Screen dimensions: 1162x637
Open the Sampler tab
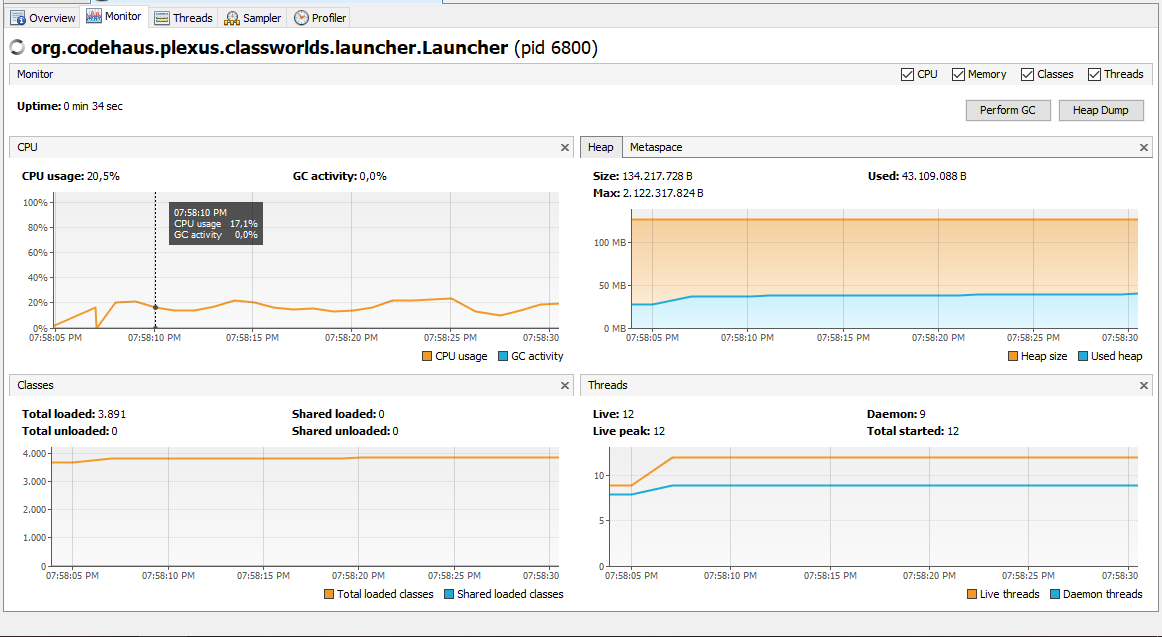(x=253, y=18)
